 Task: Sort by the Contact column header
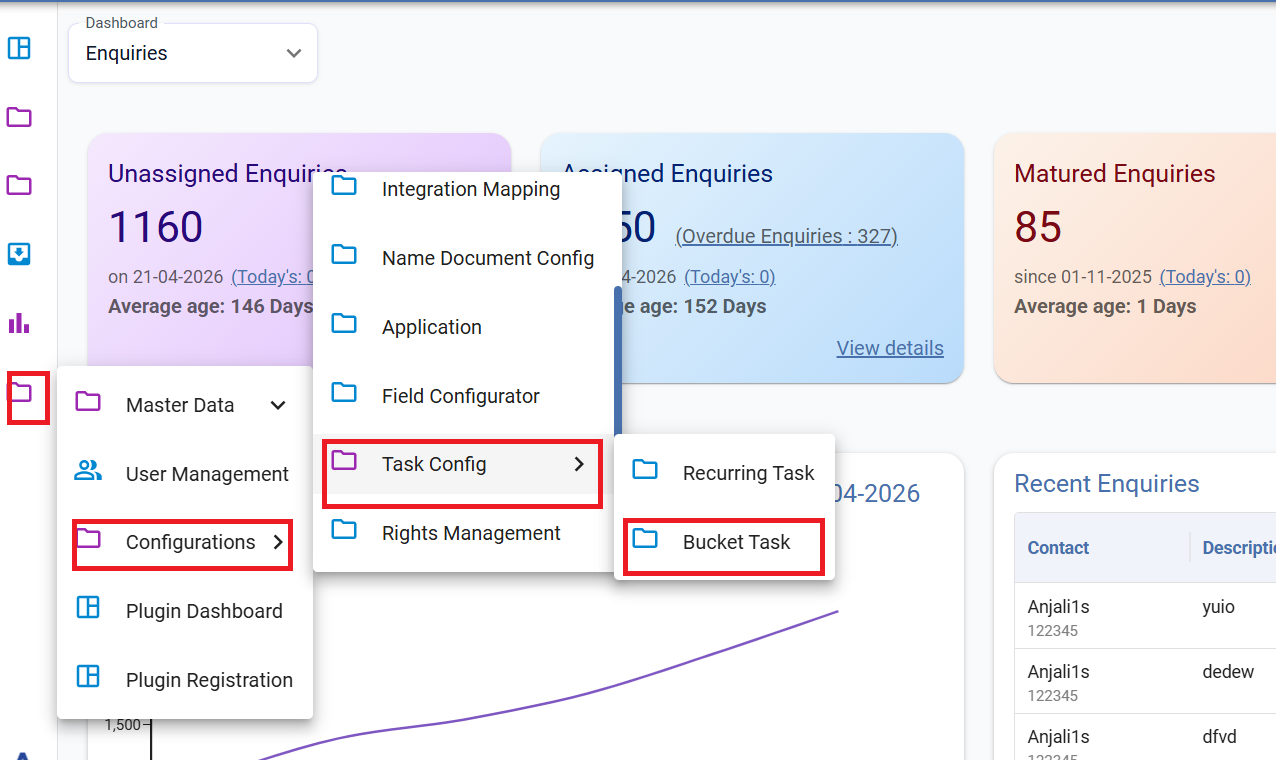(1058, 548)
